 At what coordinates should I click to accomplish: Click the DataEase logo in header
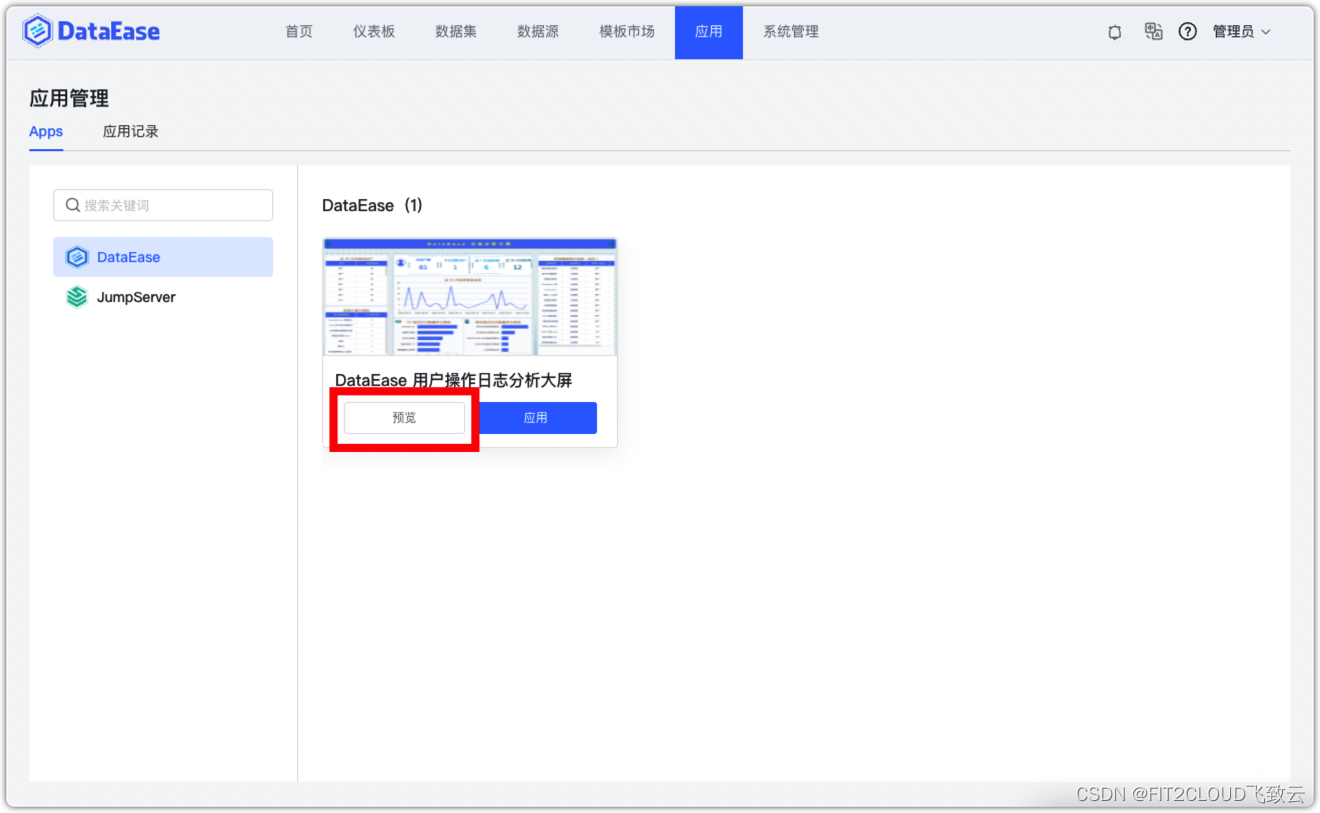click(92, 31)
